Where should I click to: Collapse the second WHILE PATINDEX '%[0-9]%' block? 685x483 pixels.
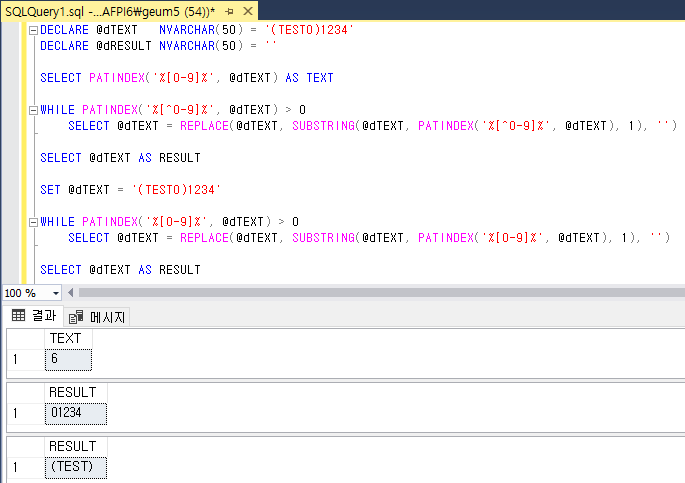(33, 222)
